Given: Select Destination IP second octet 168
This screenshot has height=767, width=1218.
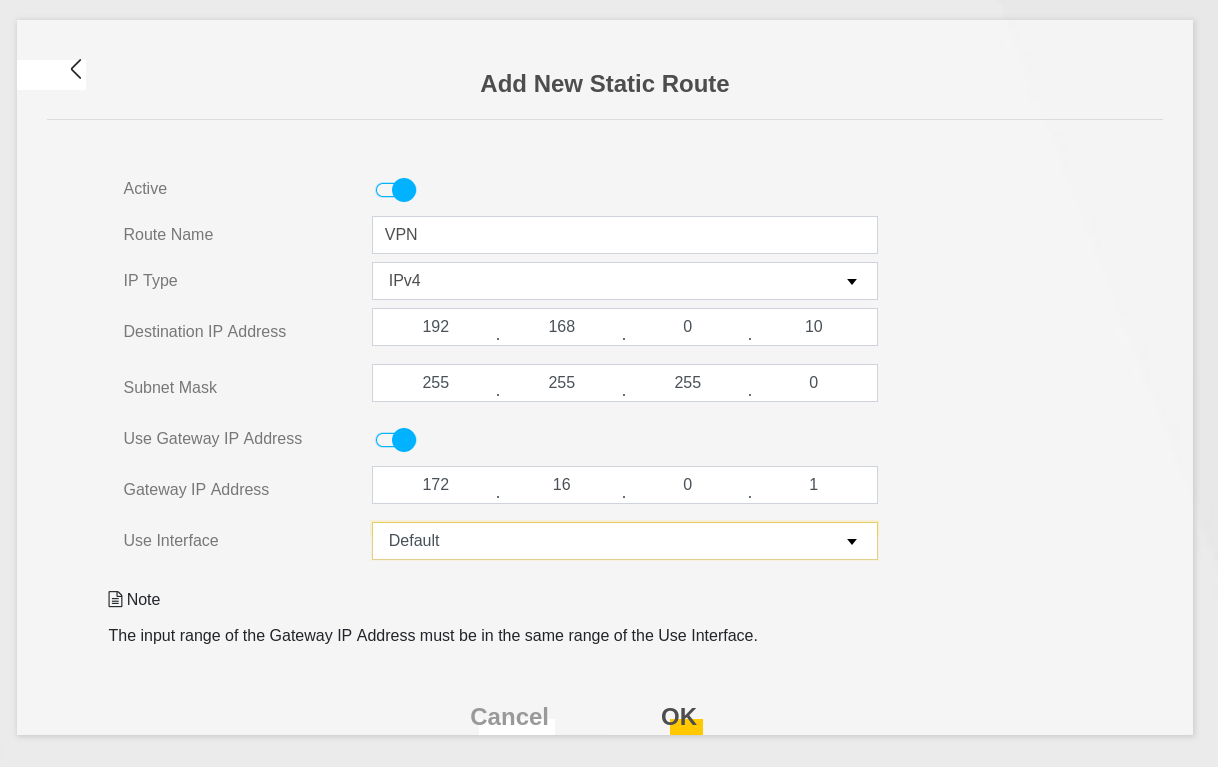Looking at the screenshot, I should pyautogui.click(x=561, y=327).
